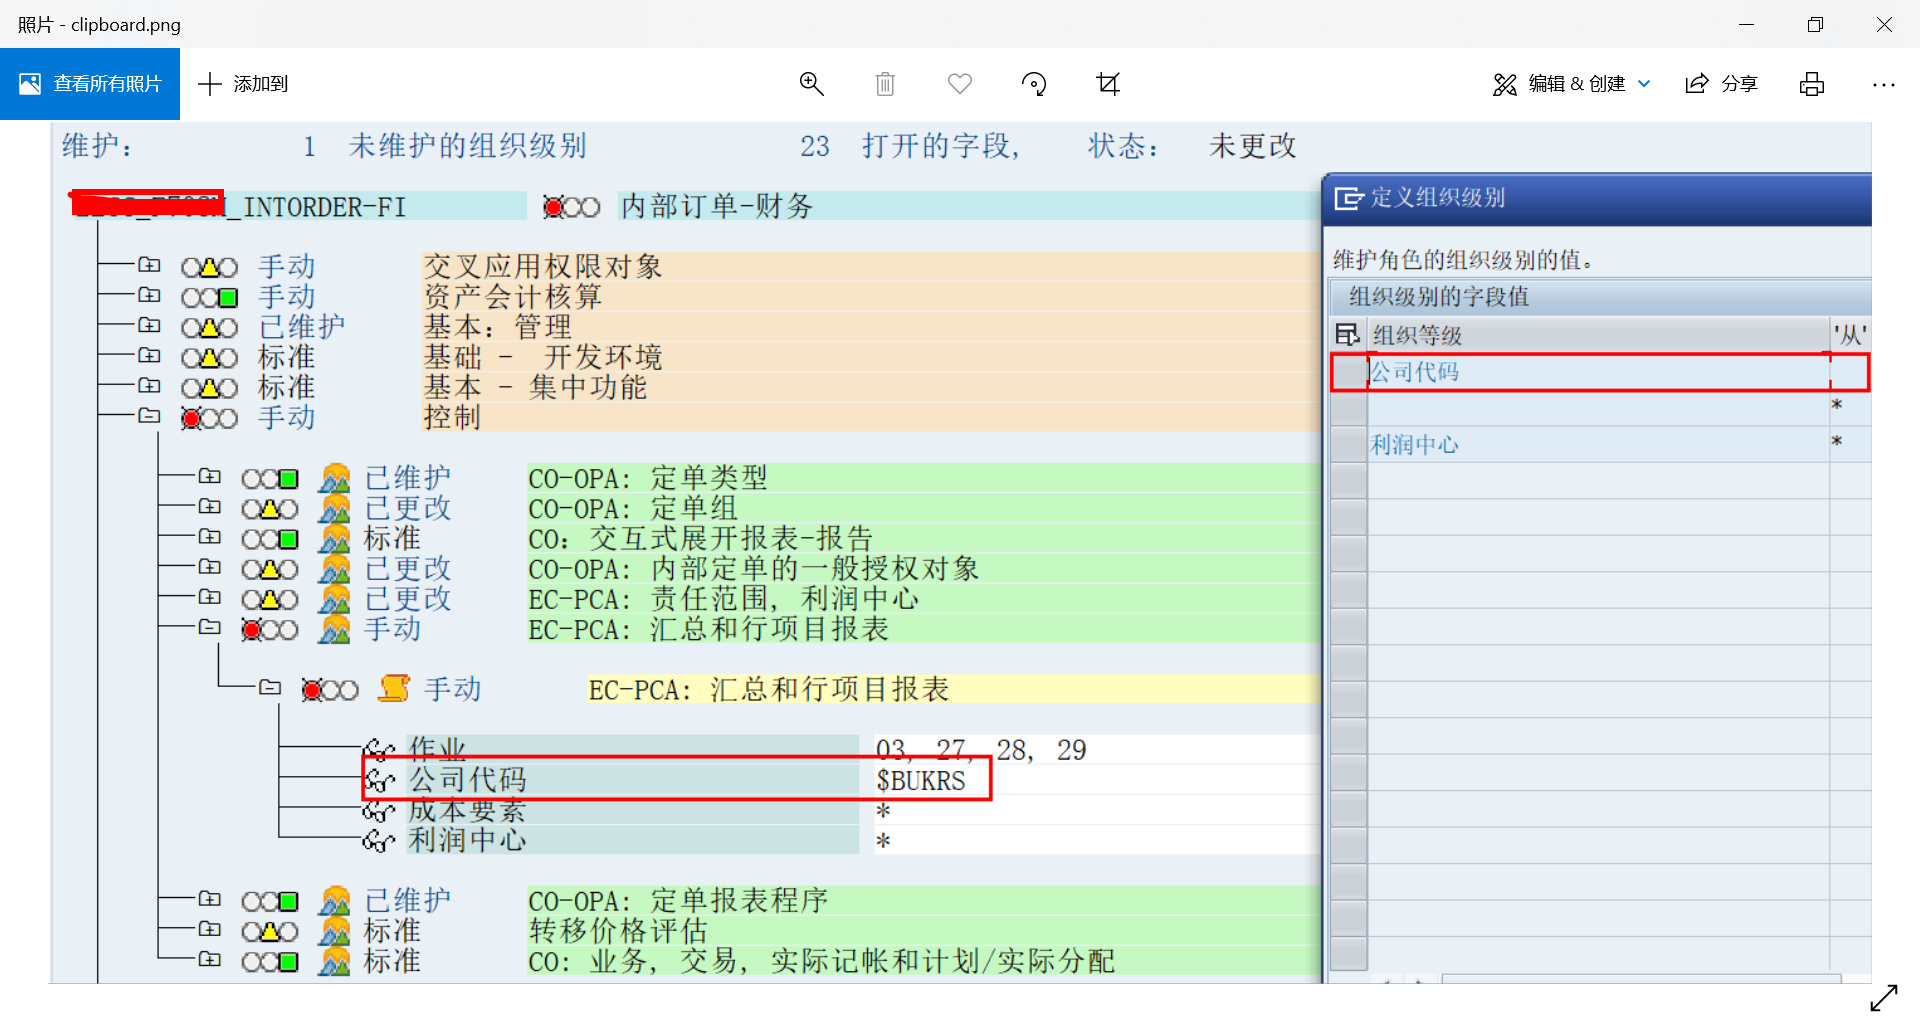Viewport: 1920px width, 1034px height.
Task: Click the table settings icon beside 组织等级 header
Action: pyautogui.click(x=1347, y=334)
